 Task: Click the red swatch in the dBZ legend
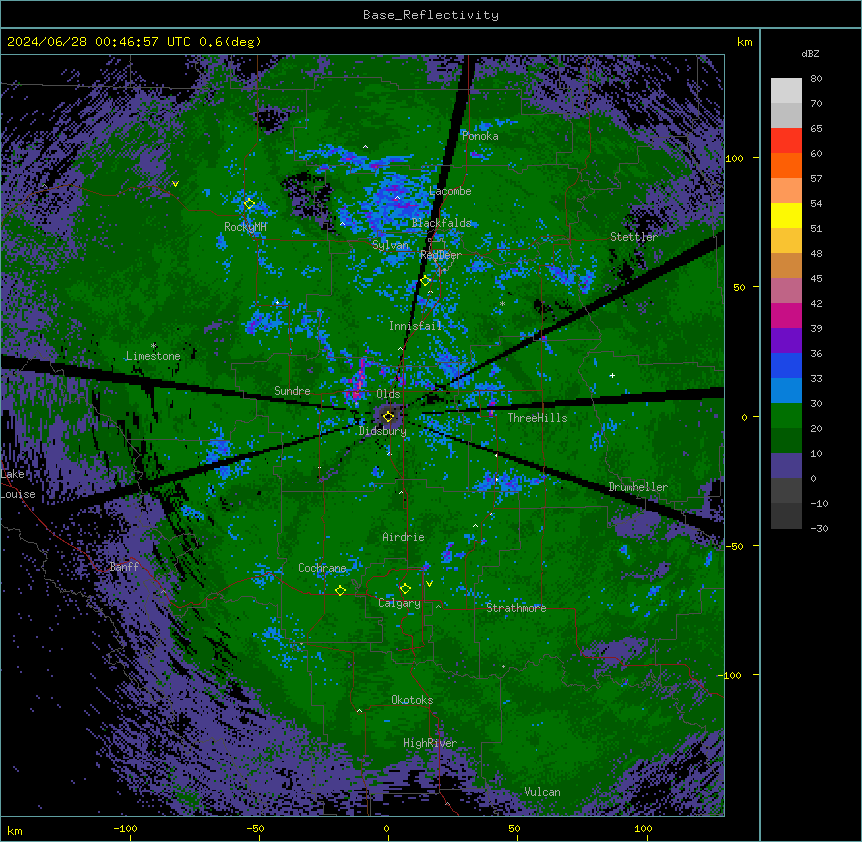click(x=786, y=141)
